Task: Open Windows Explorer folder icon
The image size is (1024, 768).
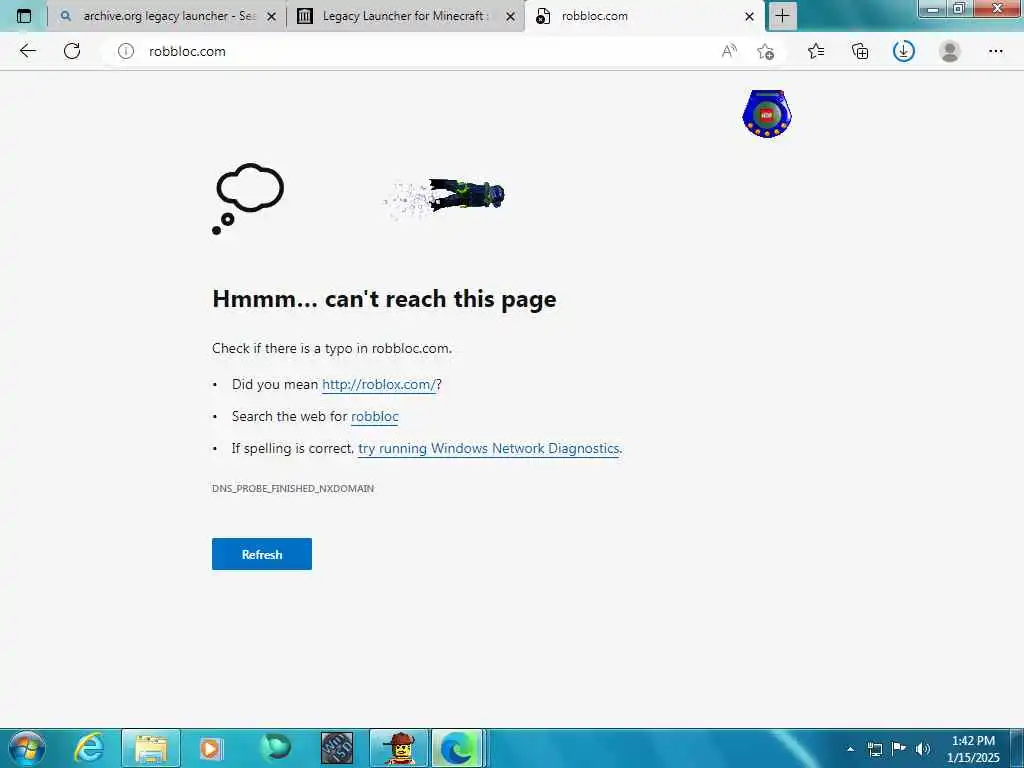Action: point(151,748)
